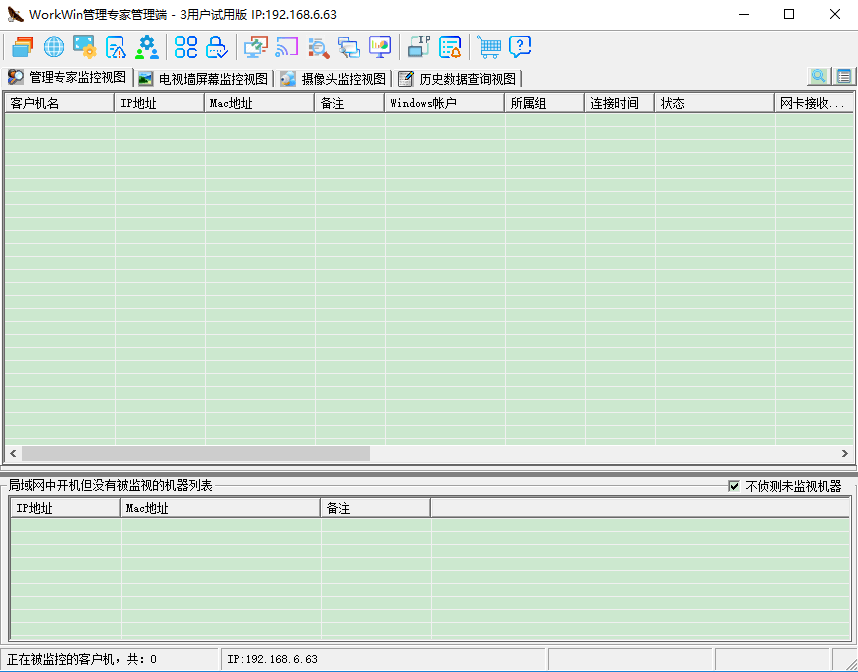Screen dimensions: 858x672
Task: Uncheck 不侦测未监视机器 checkbox
Action: [734, 486]
